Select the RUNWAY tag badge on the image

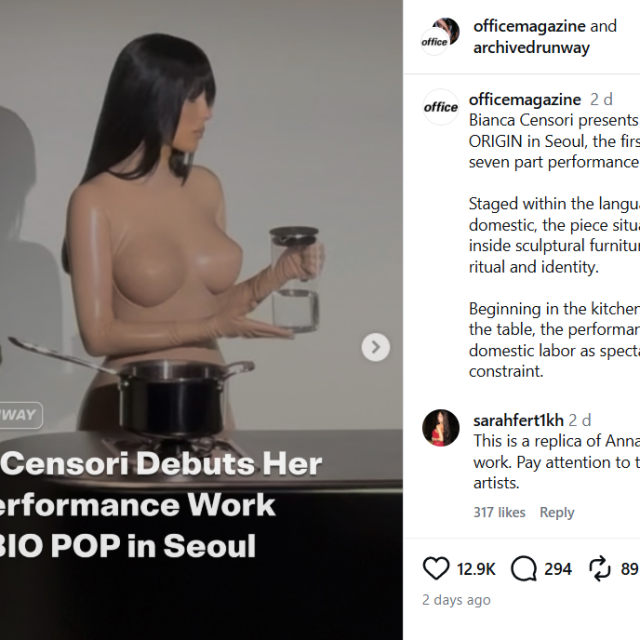pyautogui.click(x=18, y=415)
